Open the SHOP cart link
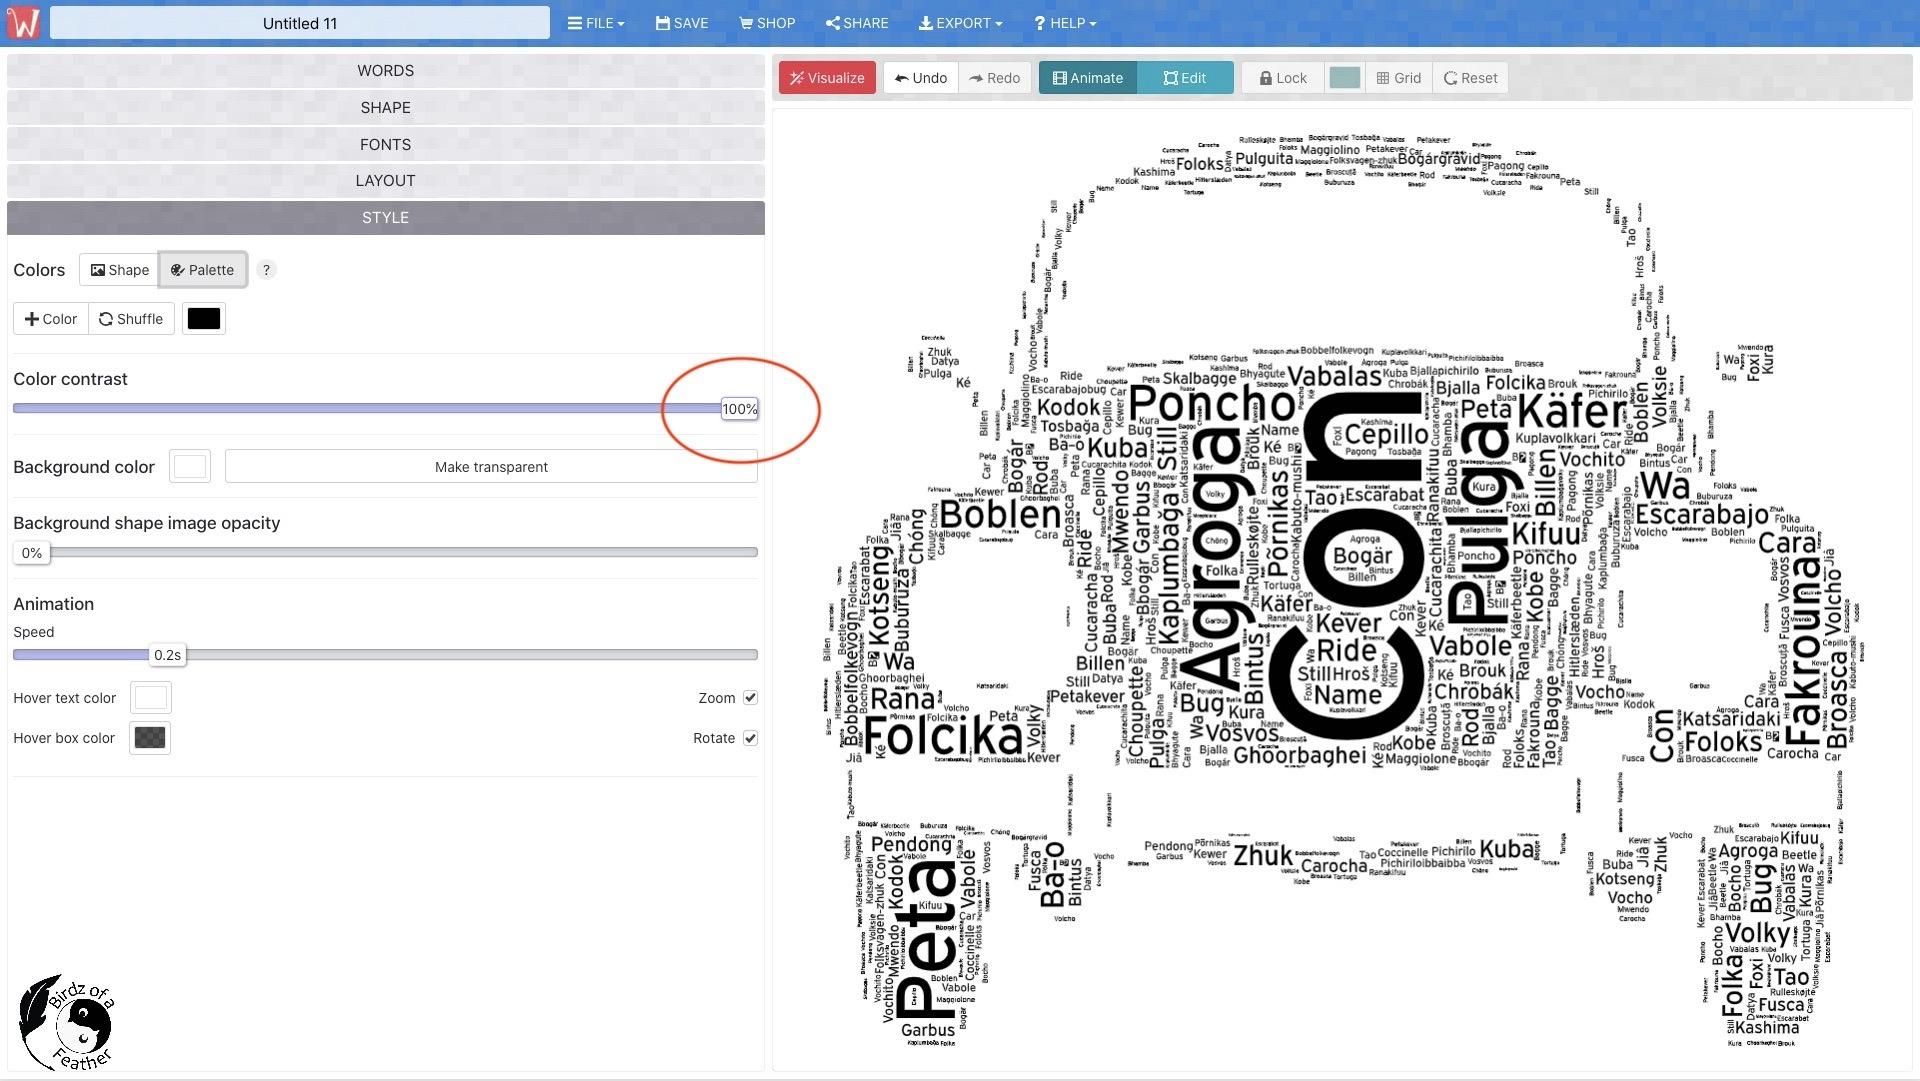 (767, 23)
